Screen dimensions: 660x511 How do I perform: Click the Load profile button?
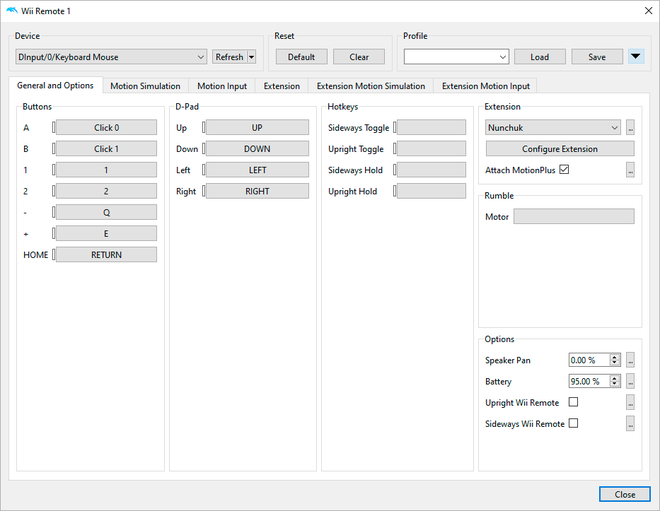pyautogui.click(x=540, y=57)
